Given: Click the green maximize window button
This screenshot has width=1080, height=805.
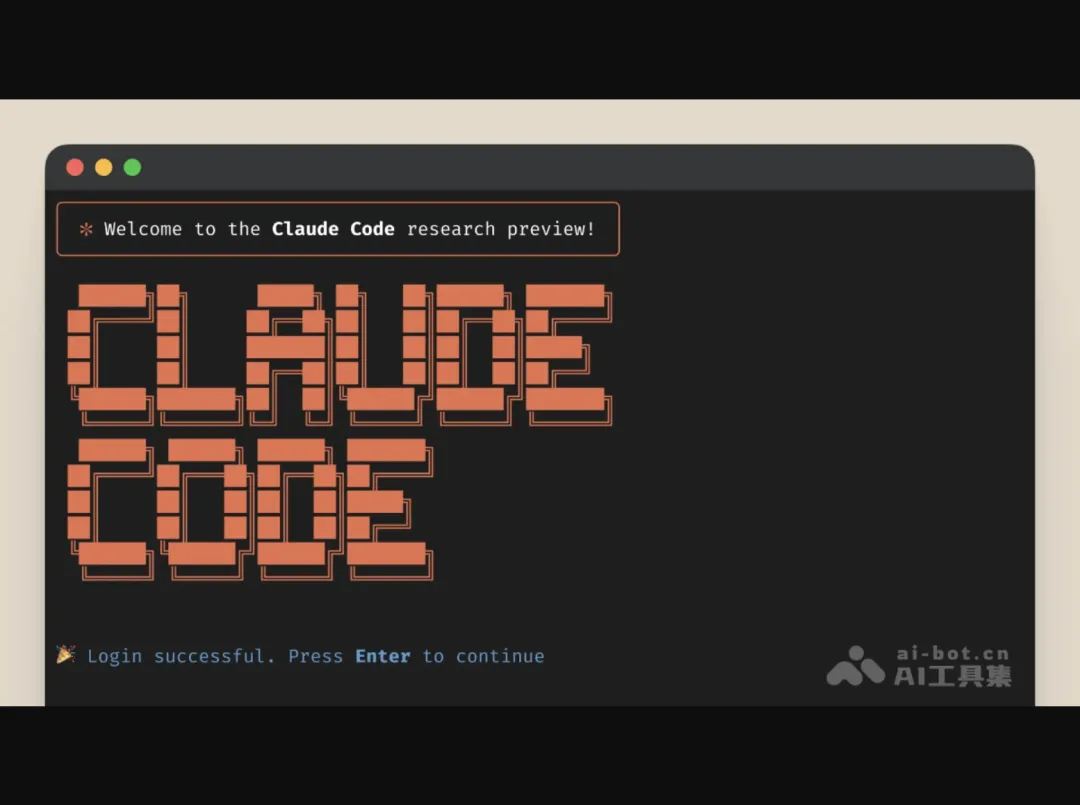Looking at the screenshot, I should [x=132, y=167].
